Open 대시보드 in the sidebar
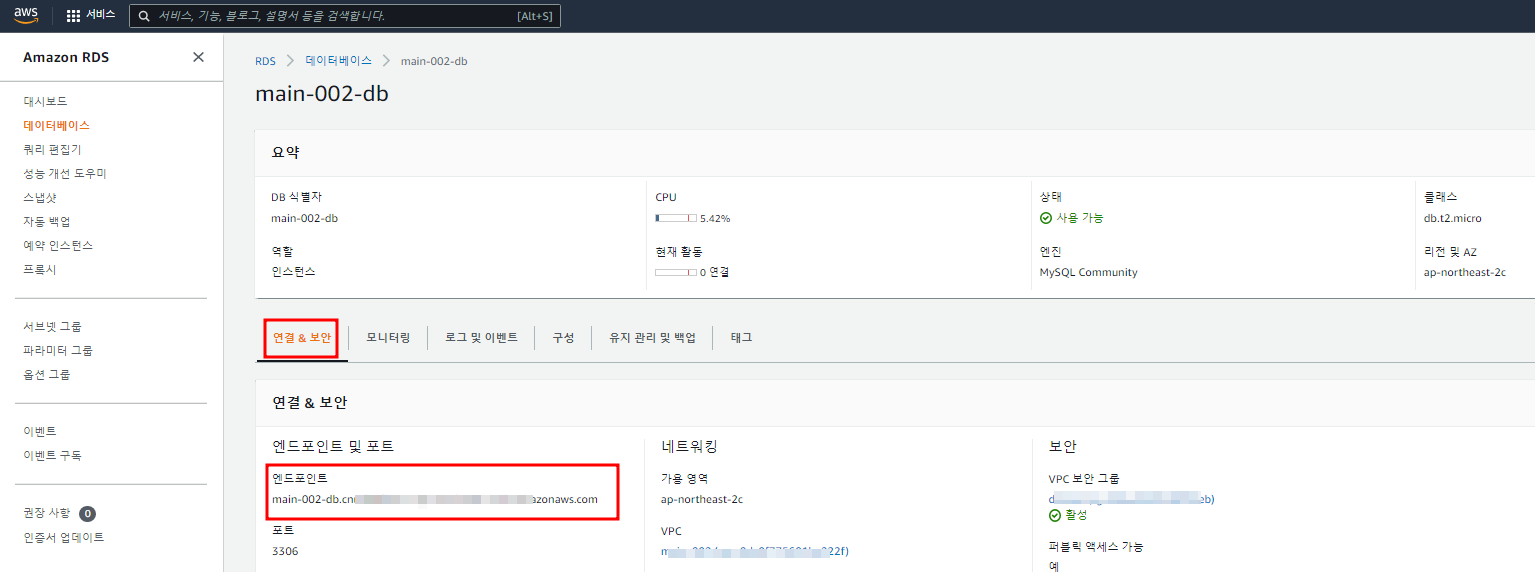Image resolution: width=1535 pixels, height=572 pixels. click(x=46, y=101)
